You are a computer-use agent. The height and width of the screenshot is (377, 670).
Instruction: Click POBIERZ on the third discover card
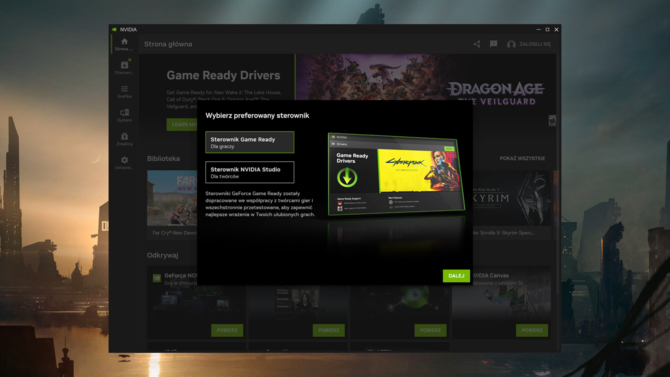[x=430, y=330]
